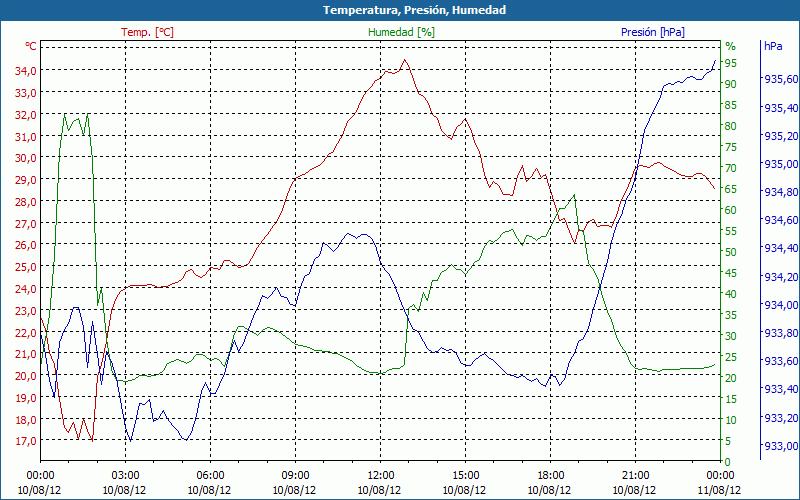Viewport: 800px width, 500px height.
Task: Select the red 'Temp. [°C]' legend label
Action: tap(147, 32)
